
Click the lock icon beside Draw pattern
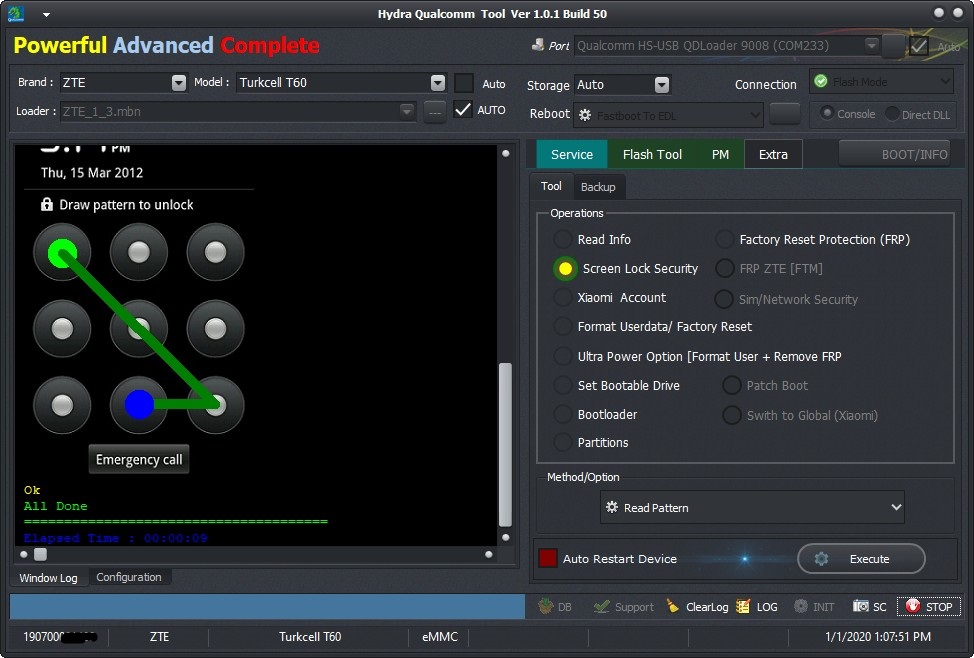click(x=47, y=204)
